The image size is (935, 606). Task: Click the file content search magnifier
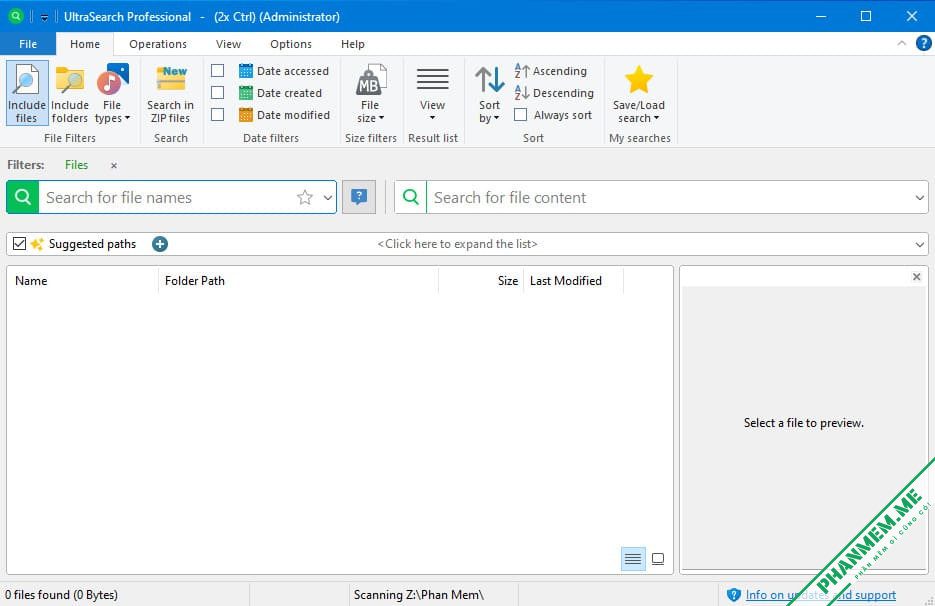pos(411,197)
